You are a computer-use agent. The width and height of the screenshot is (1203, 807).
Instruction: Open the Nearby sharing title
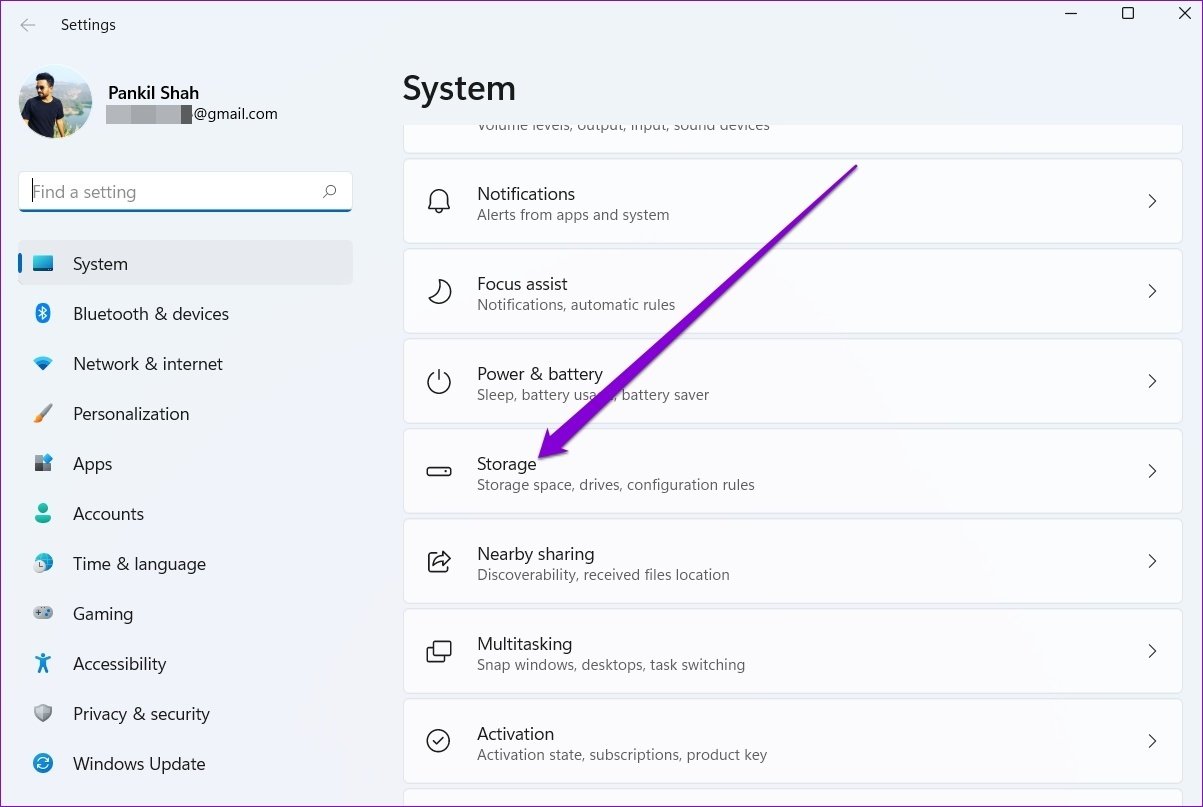536,554
